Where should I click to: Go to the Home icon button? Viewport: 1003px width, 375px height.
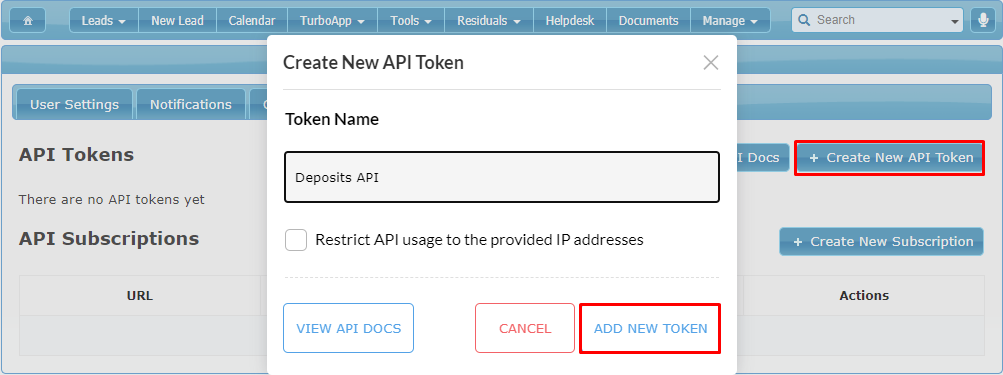click(x=28, y=20)
